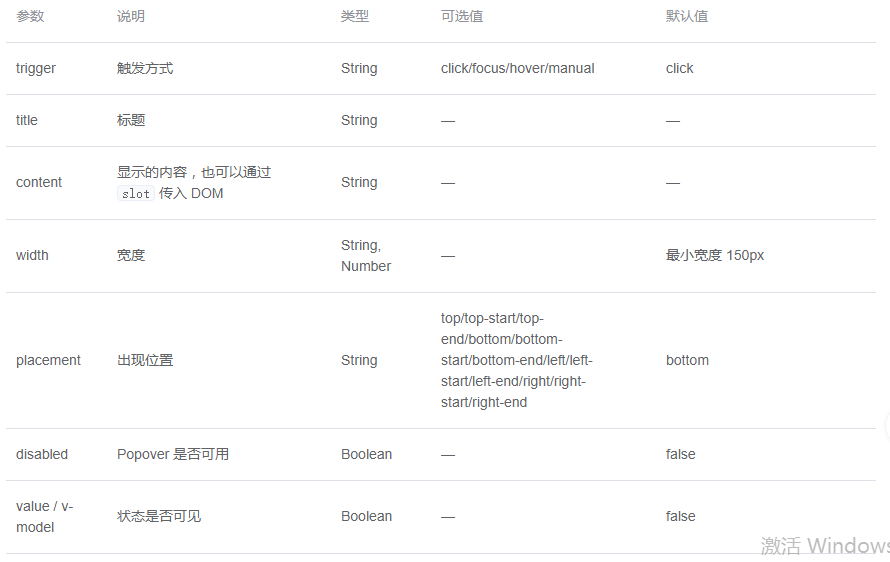This screenshot has width=890, height=562.
Task: Click the title parameter name
Action: (27, 120)
